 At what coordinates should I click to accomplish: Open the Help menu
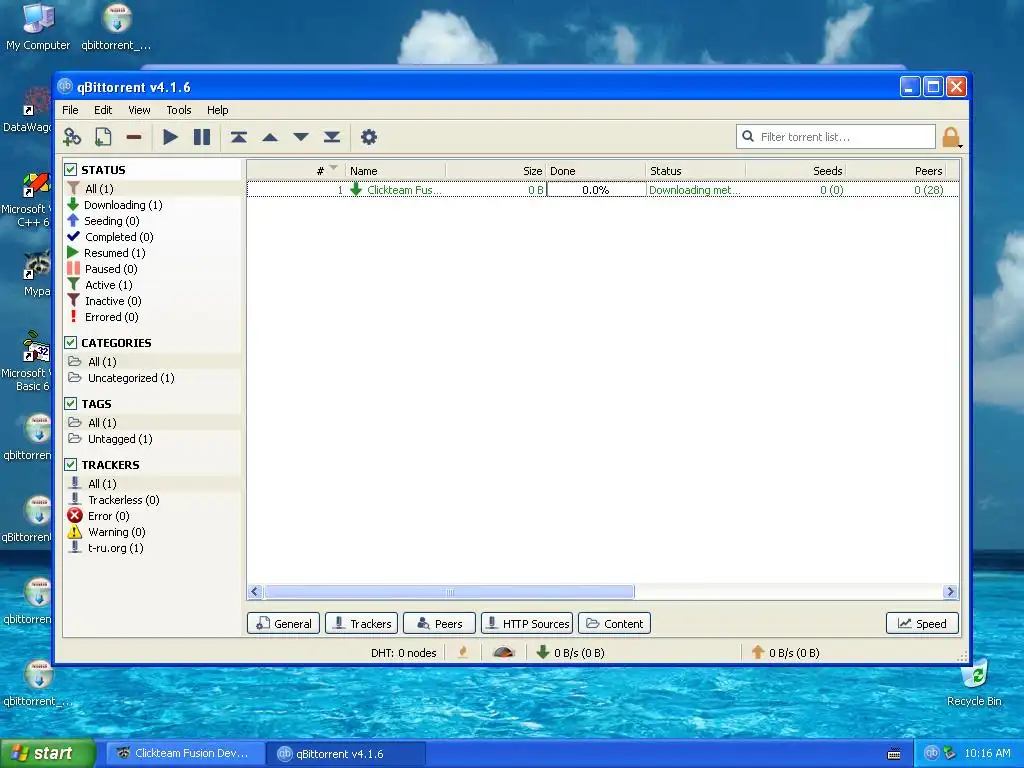[x=217, y=110]
